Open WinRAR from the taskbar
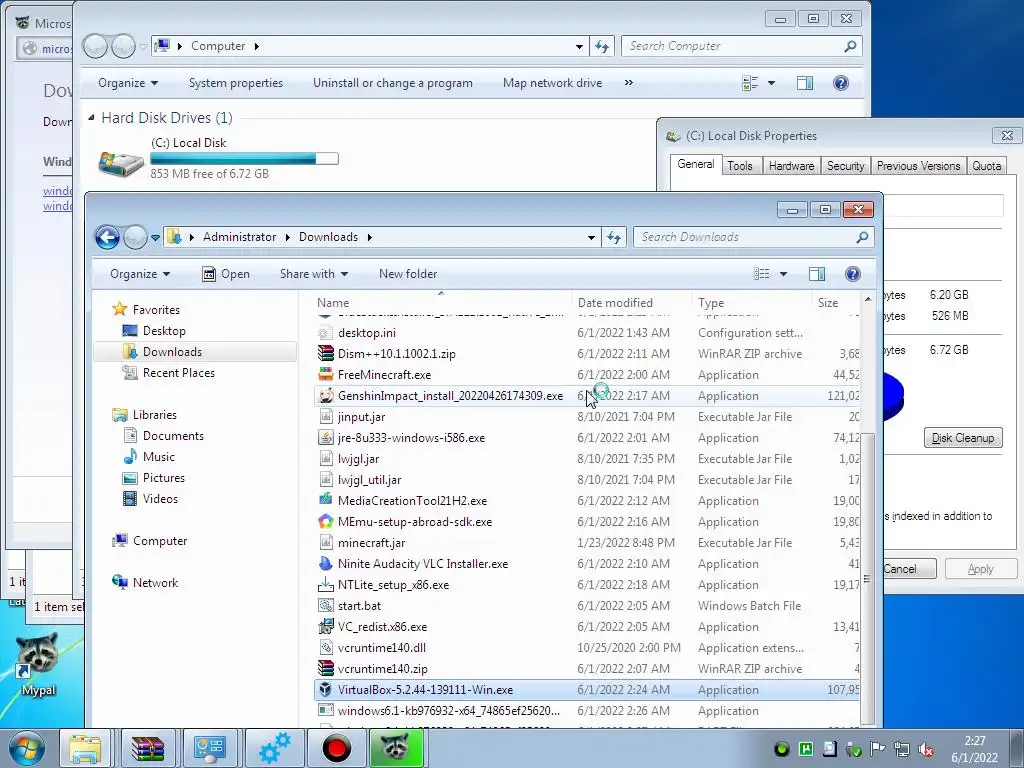 (148, 748)
